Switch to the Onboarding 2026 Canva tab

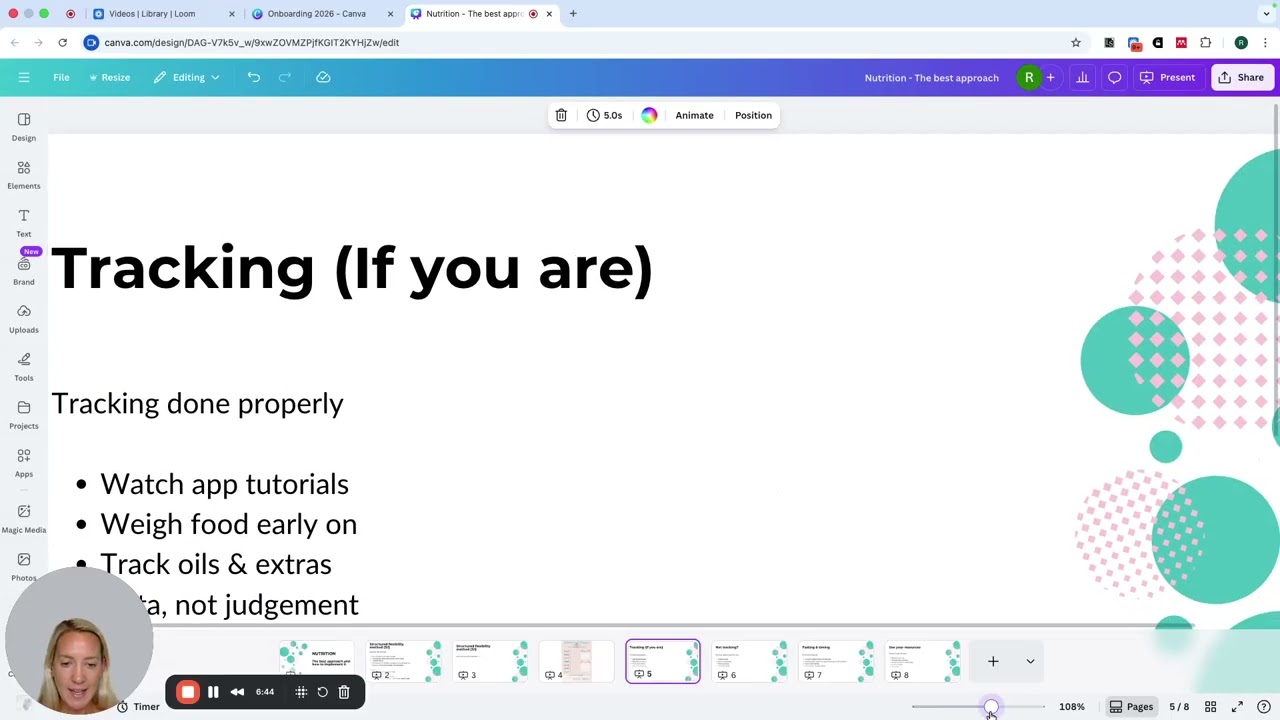coord(316,14)
